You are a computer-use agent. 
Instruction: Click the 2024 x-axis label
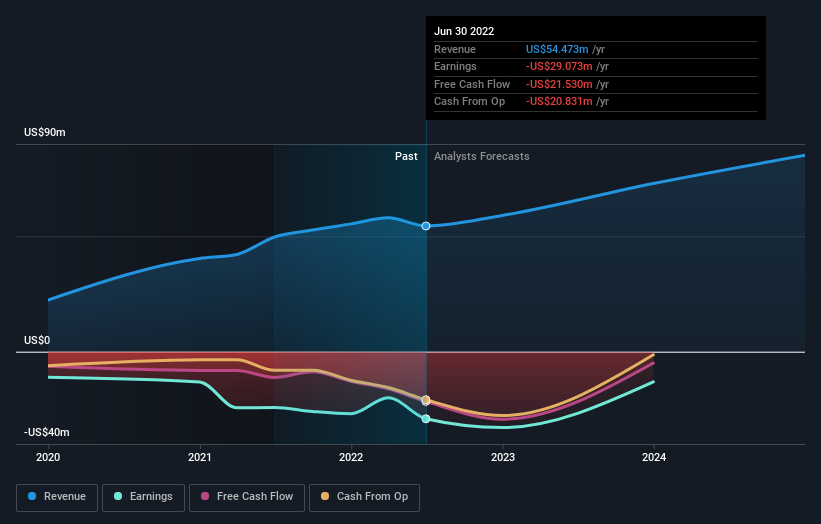654,457
